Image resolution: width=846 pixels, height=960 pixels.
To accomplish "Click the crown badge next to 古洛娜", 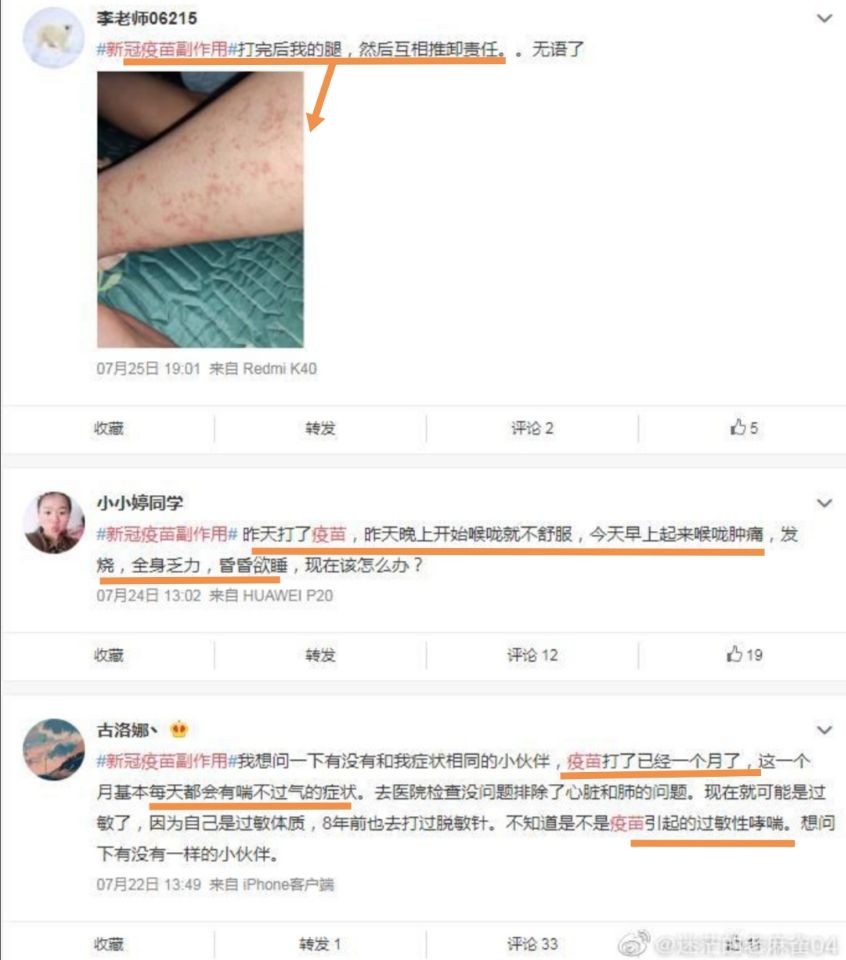I will pyautogui.click(x=179, y=729).
